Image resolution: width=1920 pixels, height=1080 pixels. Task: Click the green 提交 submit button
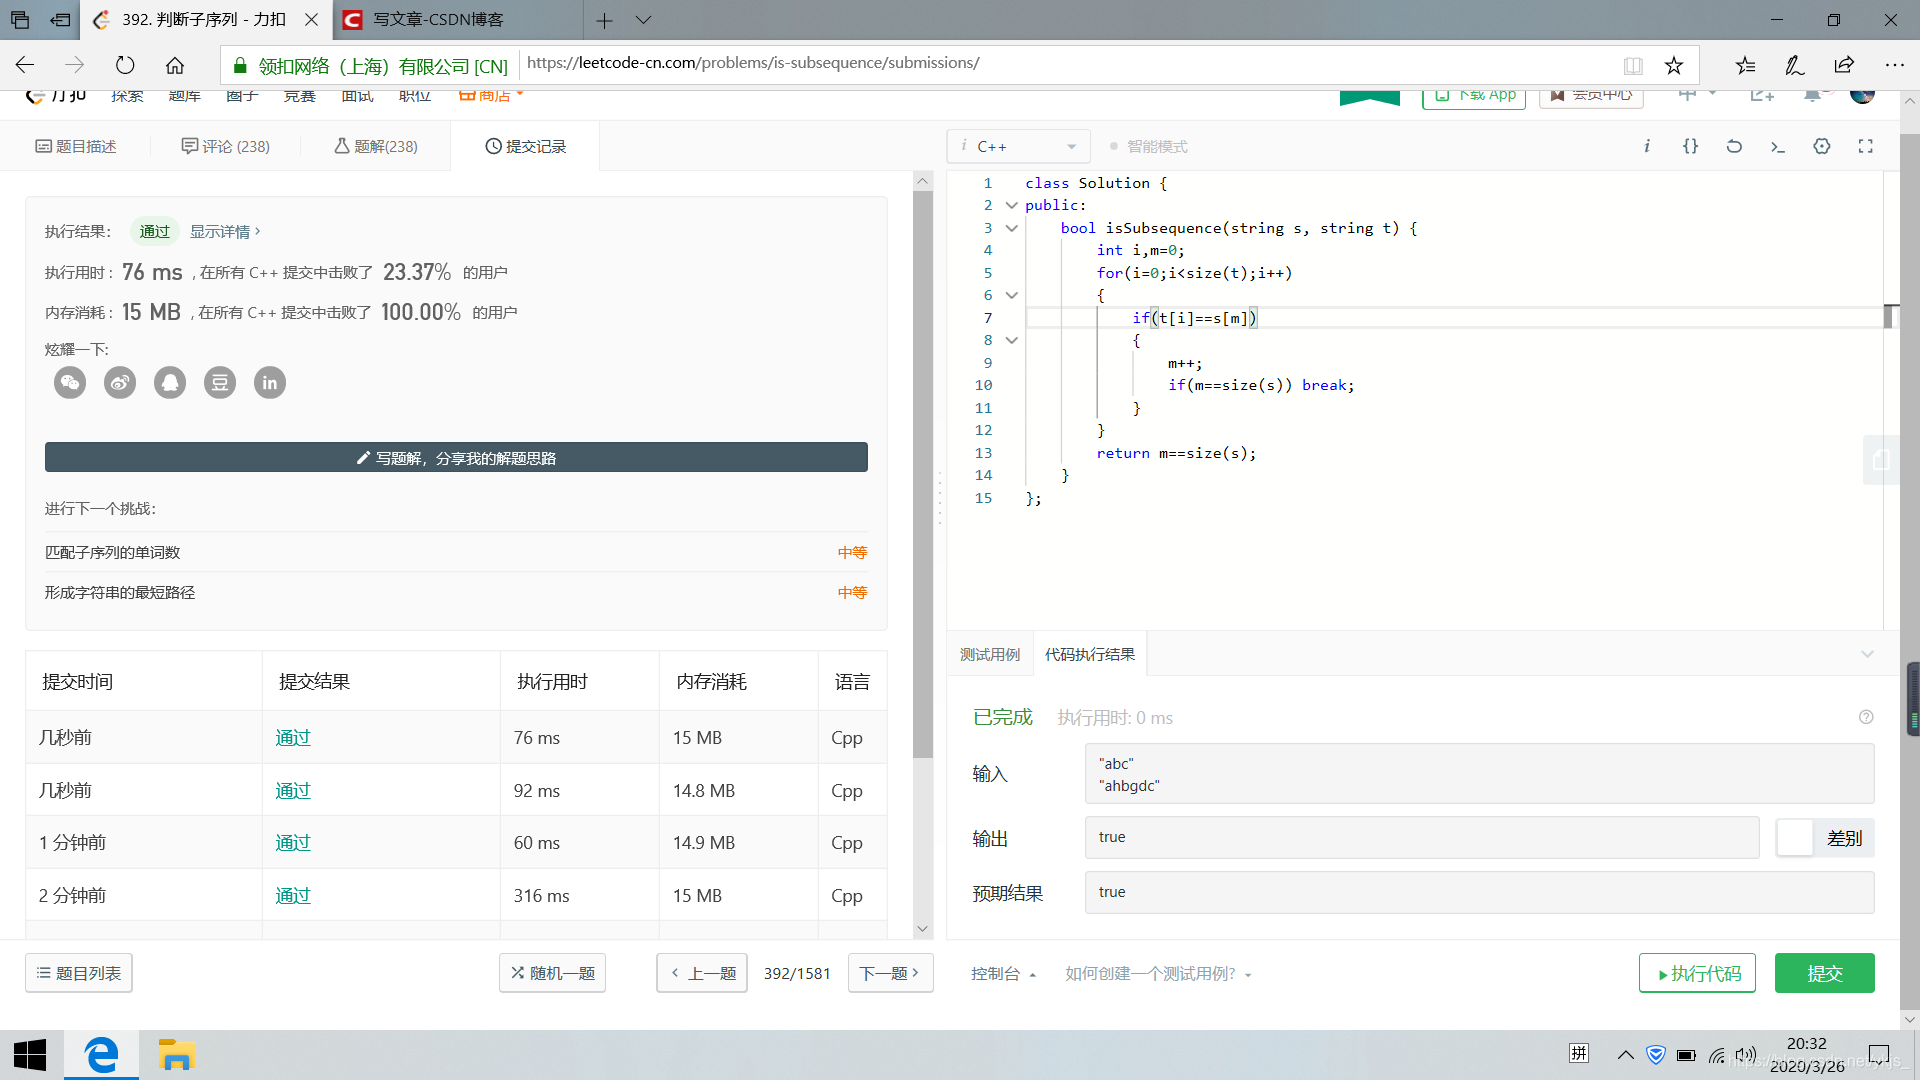[1824, 973]
